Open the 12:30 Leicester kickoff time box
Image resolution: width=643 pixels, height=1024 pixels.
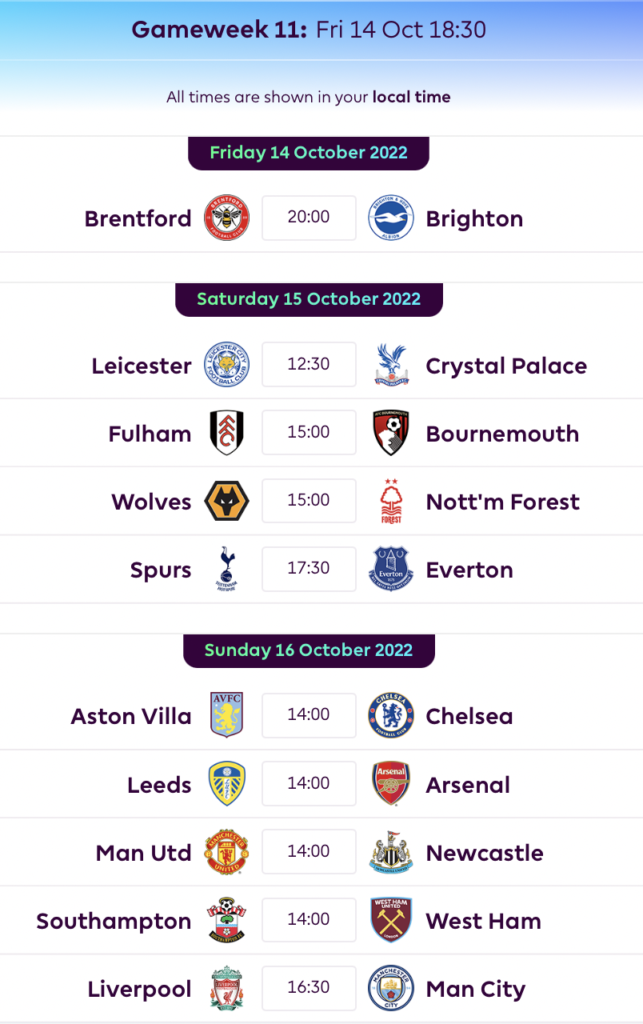(309, 364)
